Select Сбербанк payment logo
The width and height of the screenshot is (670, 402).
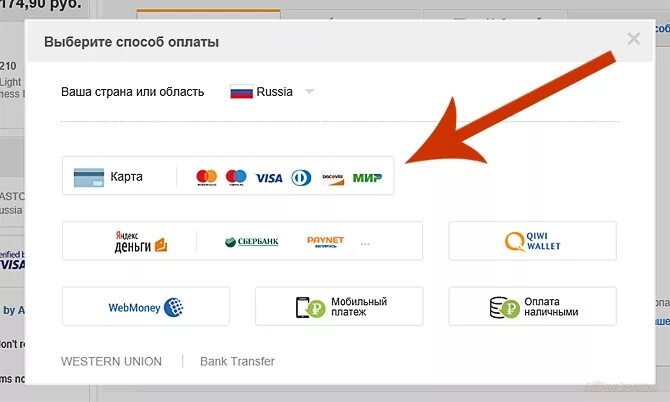coord(252,242)
